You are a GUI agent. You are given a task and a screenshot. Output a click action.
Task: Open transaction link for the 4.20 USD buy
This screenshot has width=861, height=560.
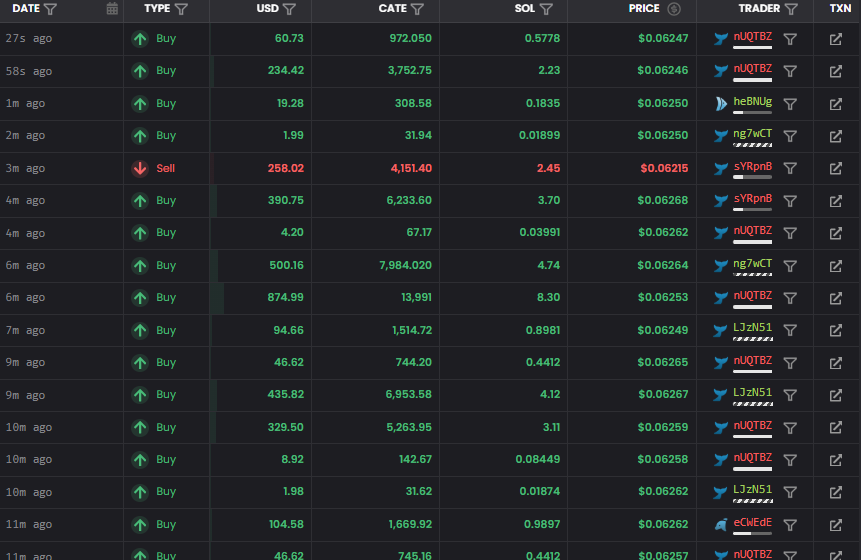(836, 233)
